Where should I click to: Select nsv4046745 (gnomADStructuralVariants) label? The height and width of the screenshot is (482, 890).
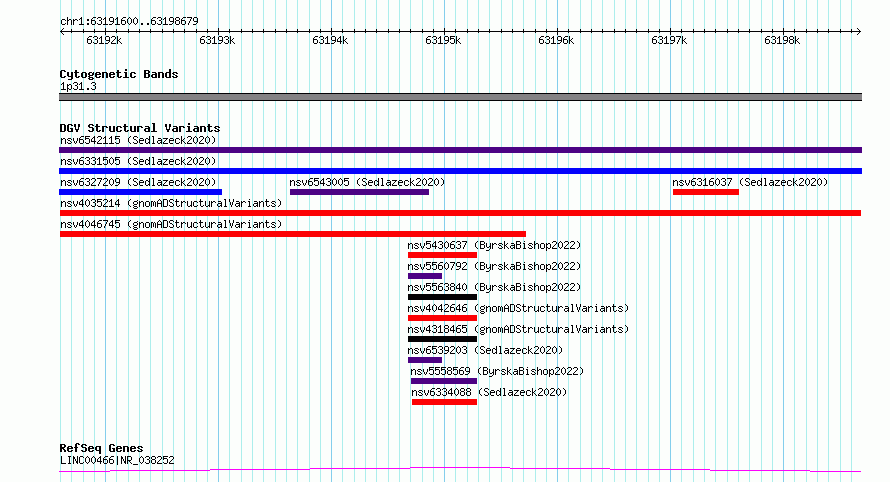171,224
